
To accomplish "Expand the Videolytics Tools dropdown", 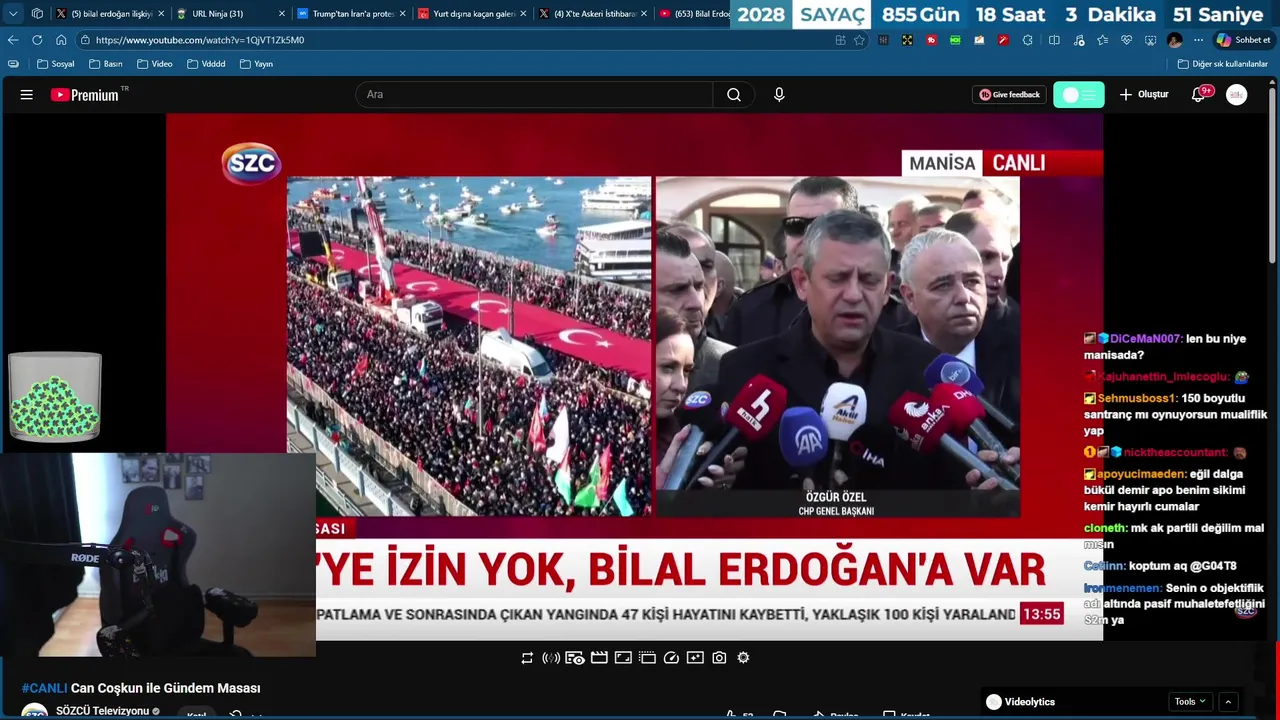I will click(x=1190, y=702).
